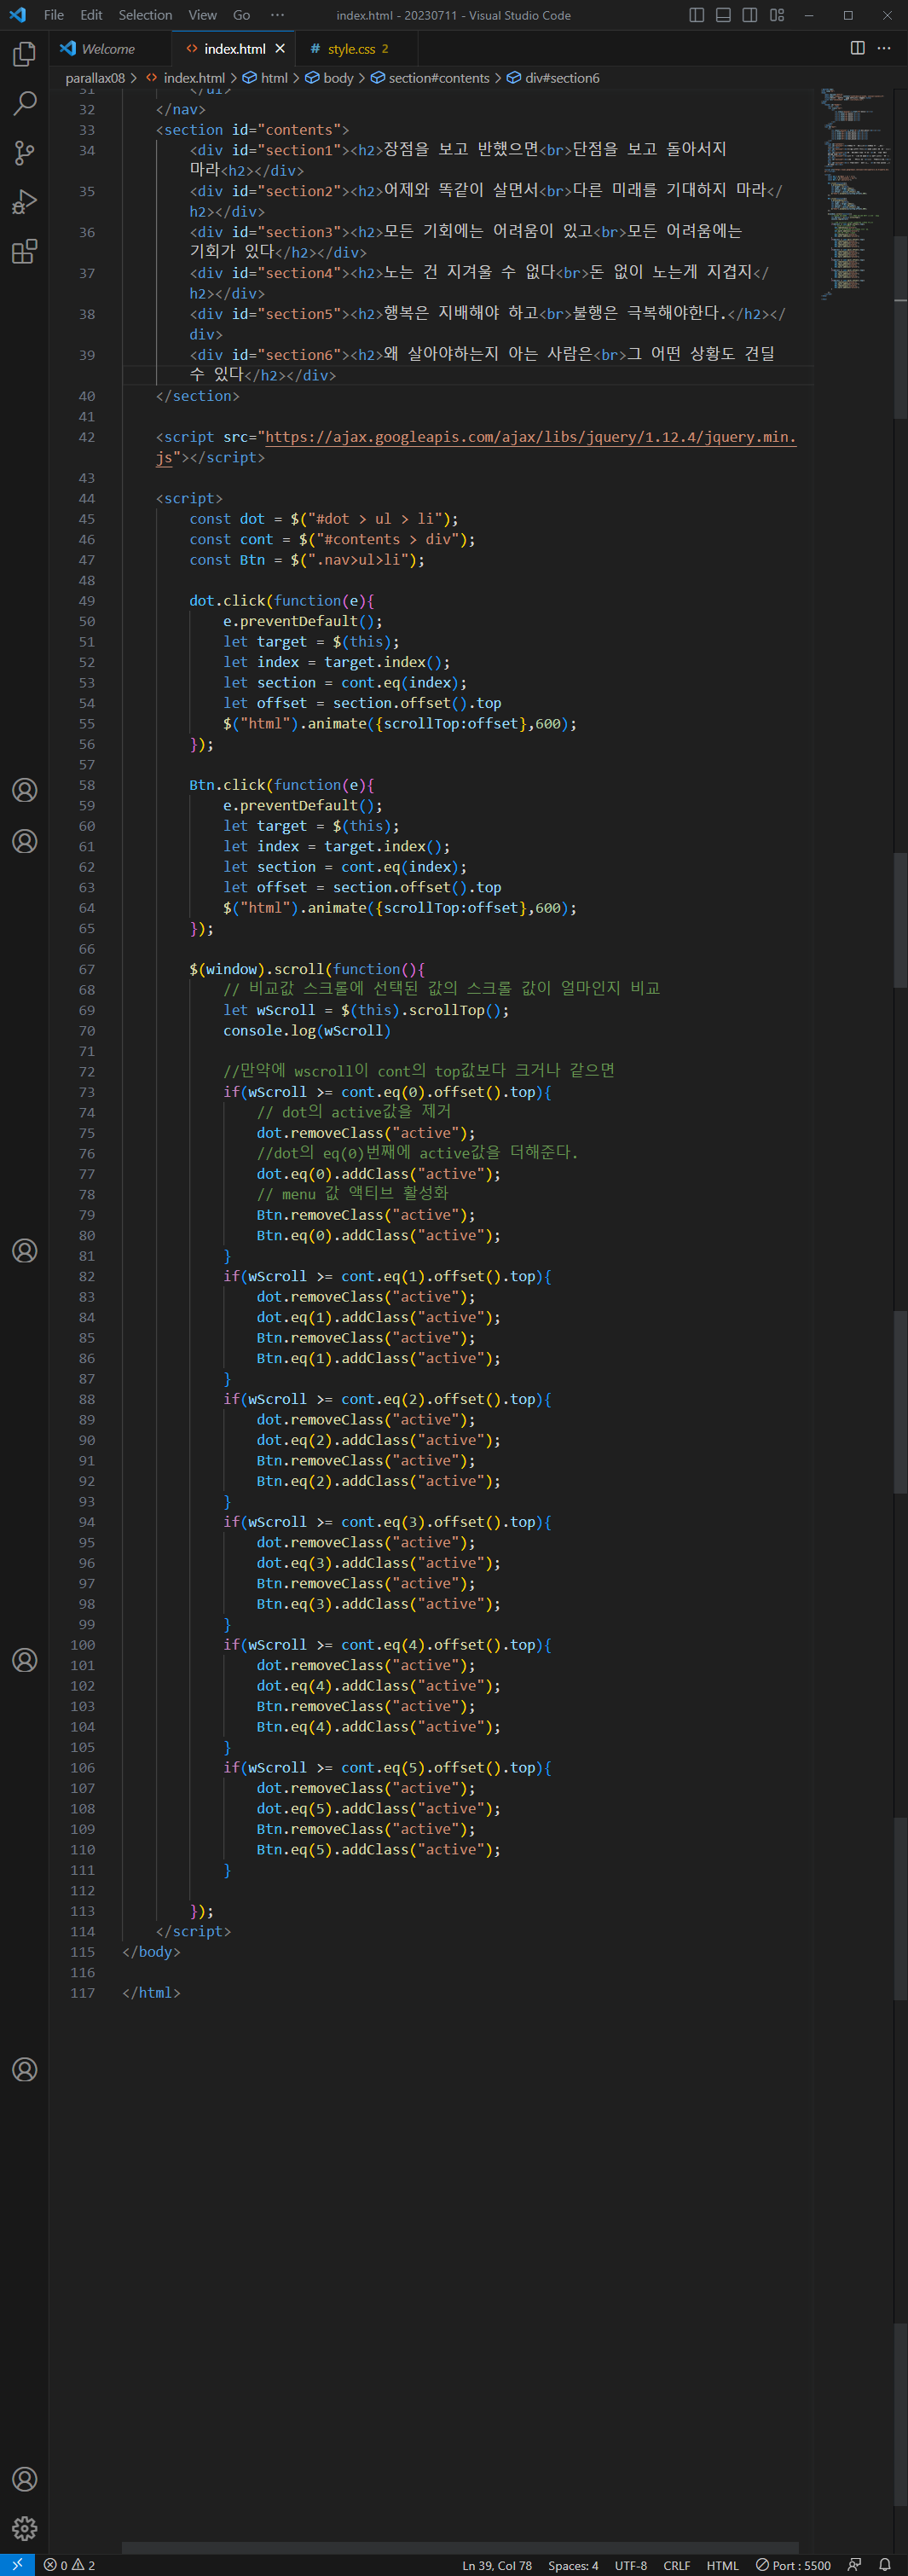The image size is (908, 2576).
Task: Open the remote window indicator in status bar
Action: pyautogui.click(x=17, y=2565)
